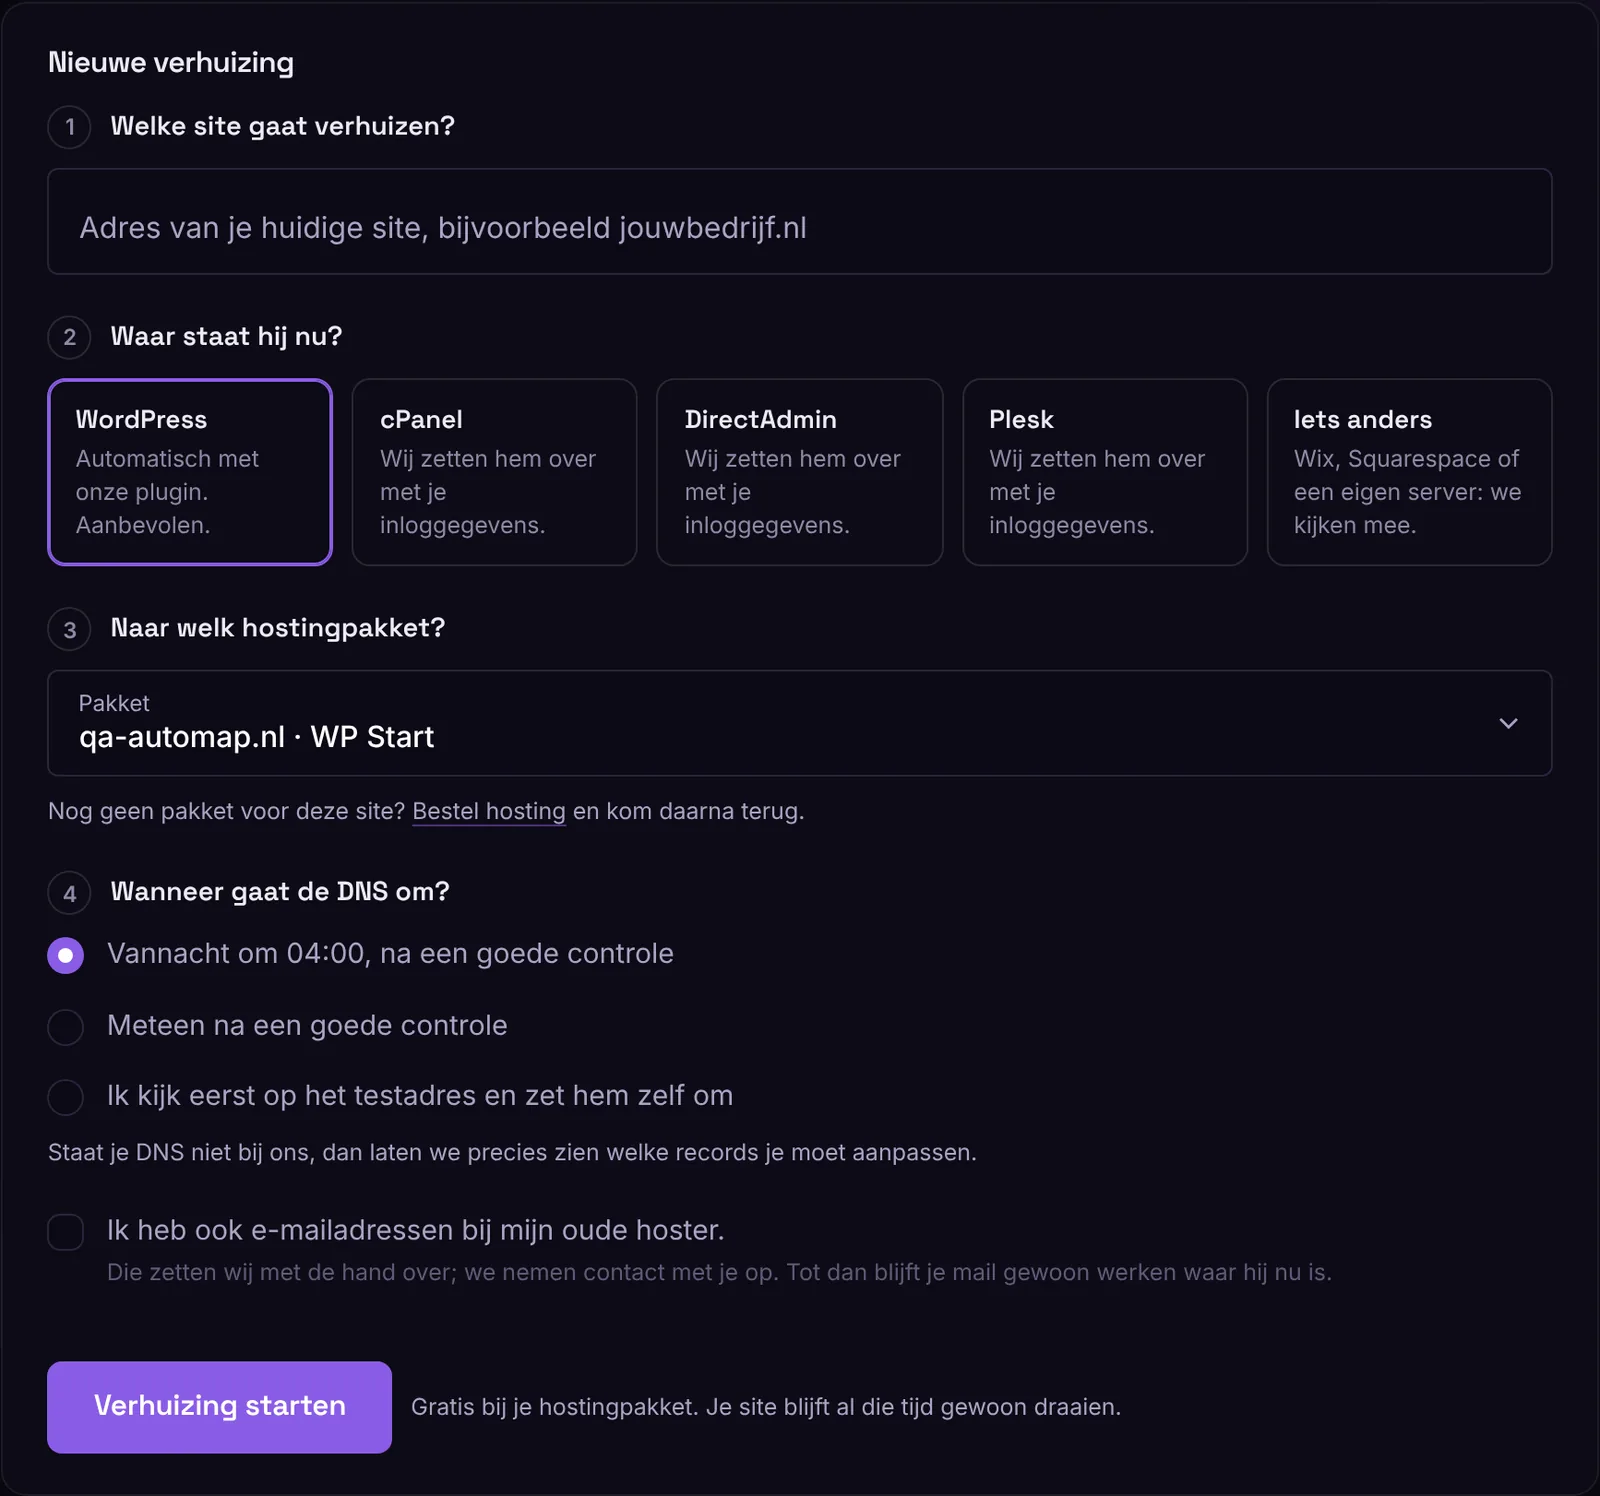
Task: Open the Bestel hosting link
Action: [489, 811]
